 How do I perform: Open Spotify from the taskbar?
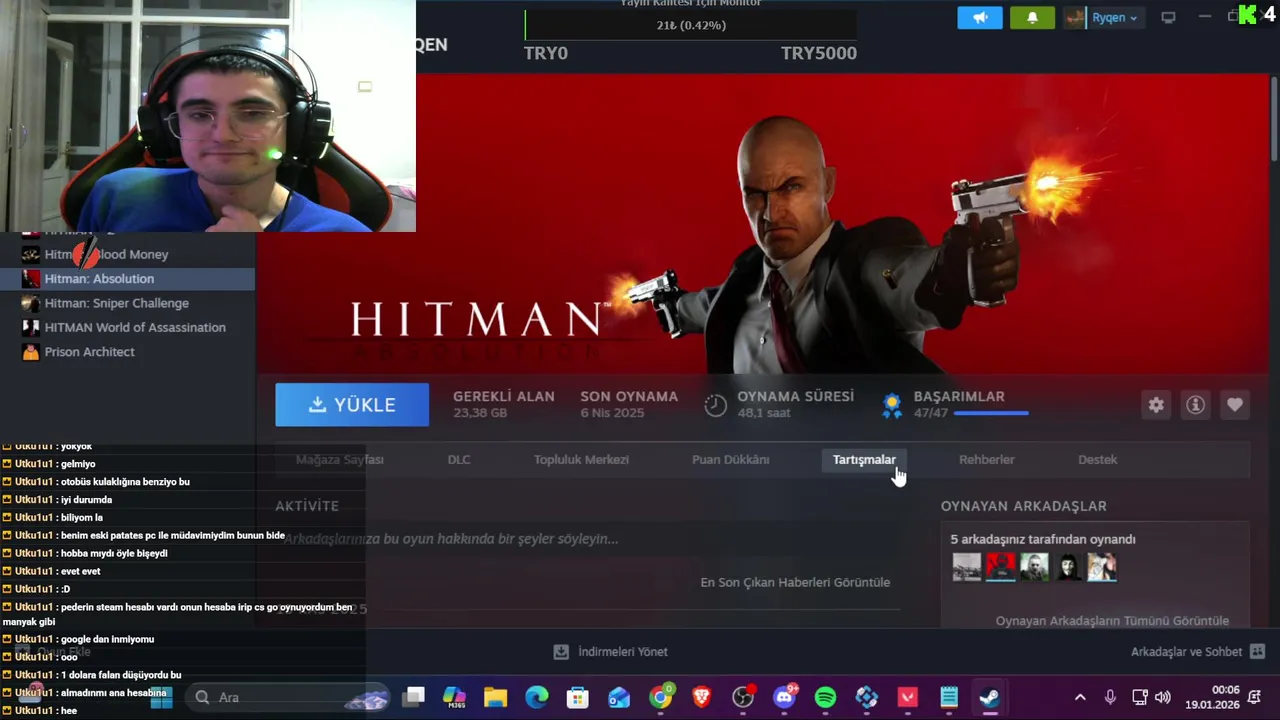(x=826, y=697)
